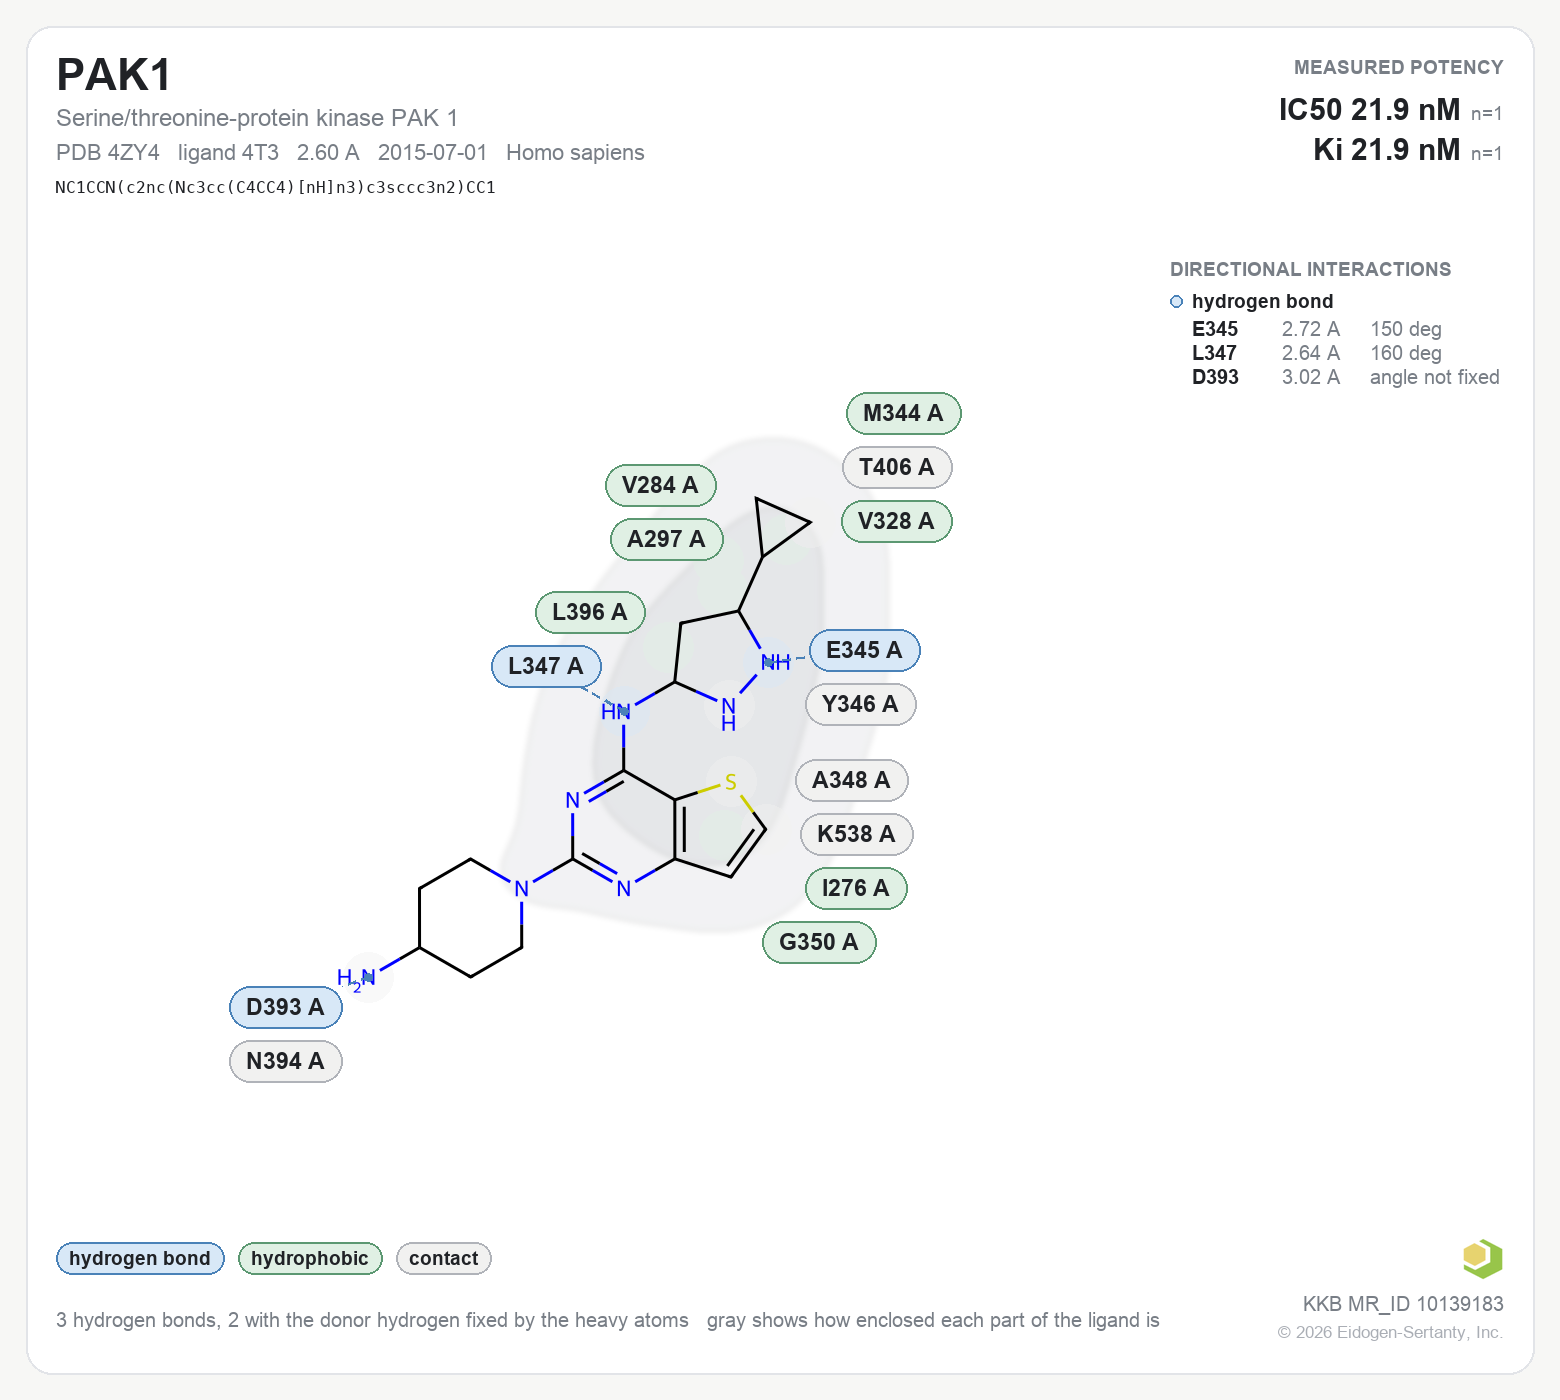Click the K538 A residue tag
Image resolution: width=1560 pixels, height=1400 pixels.
(x=856, y=834)
